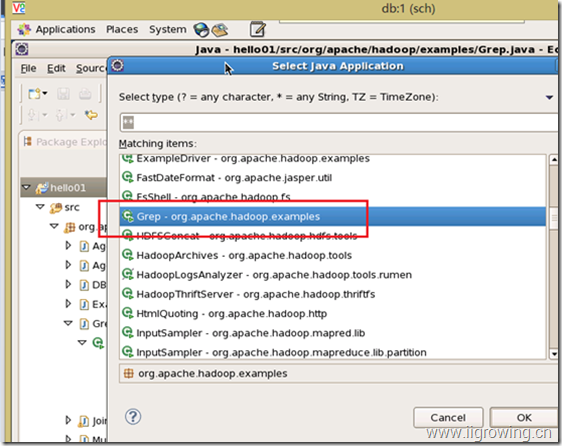Viewport: 562px width, 446px height.
Task: Collapse the hello01 project node
Action: point(27,187)
